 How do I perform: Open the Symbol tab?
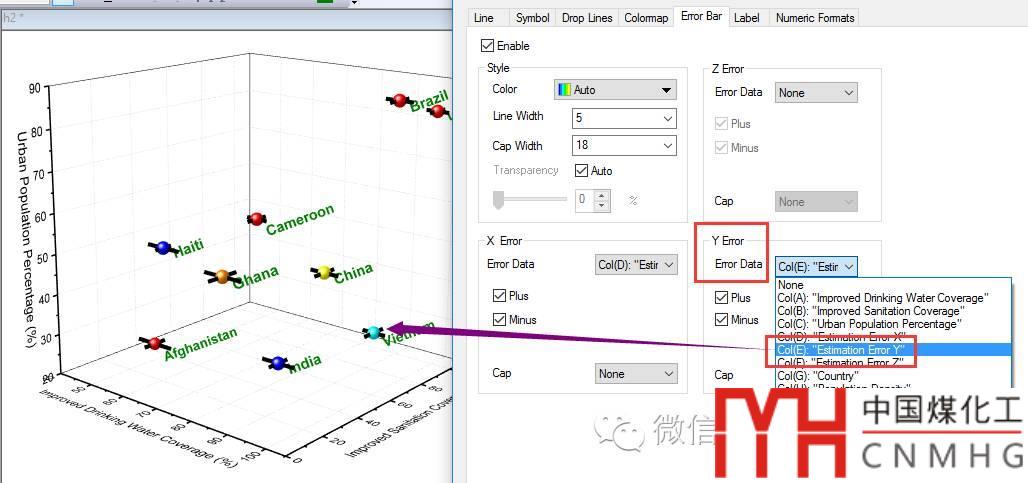click(532, 18)
